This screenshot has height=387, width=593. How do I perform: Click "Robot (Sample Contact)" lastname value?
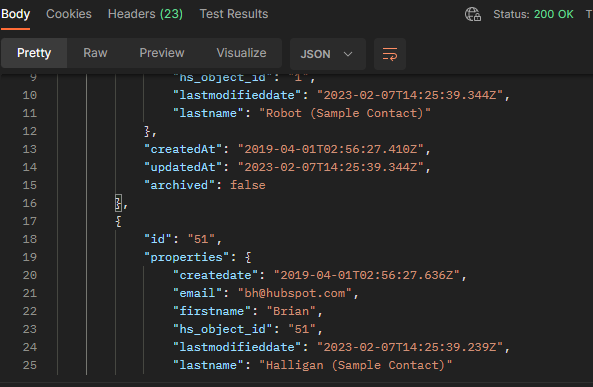click(x=345, y=113)
